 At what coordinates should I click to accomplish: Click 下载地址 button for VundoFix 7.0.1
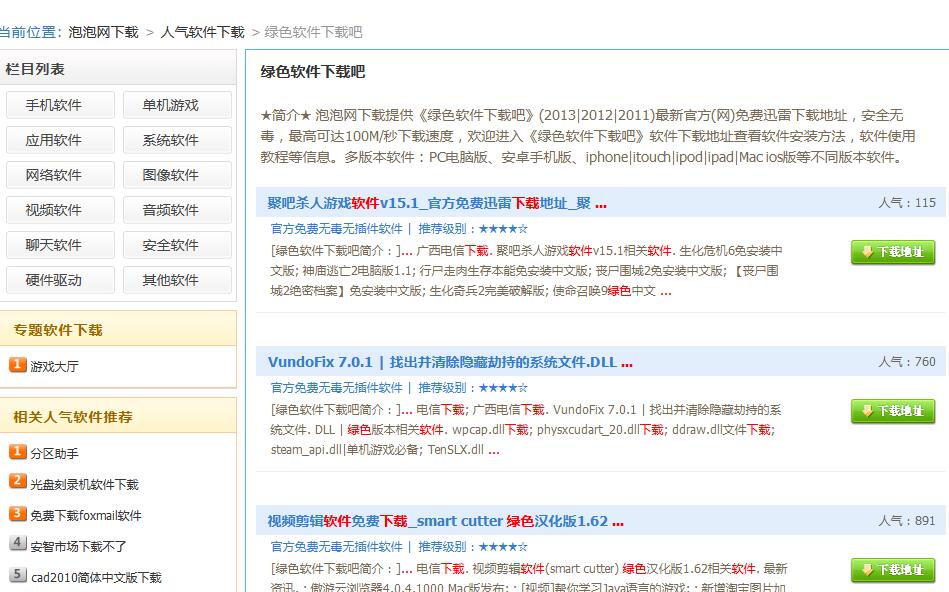(x=893, y=411)
